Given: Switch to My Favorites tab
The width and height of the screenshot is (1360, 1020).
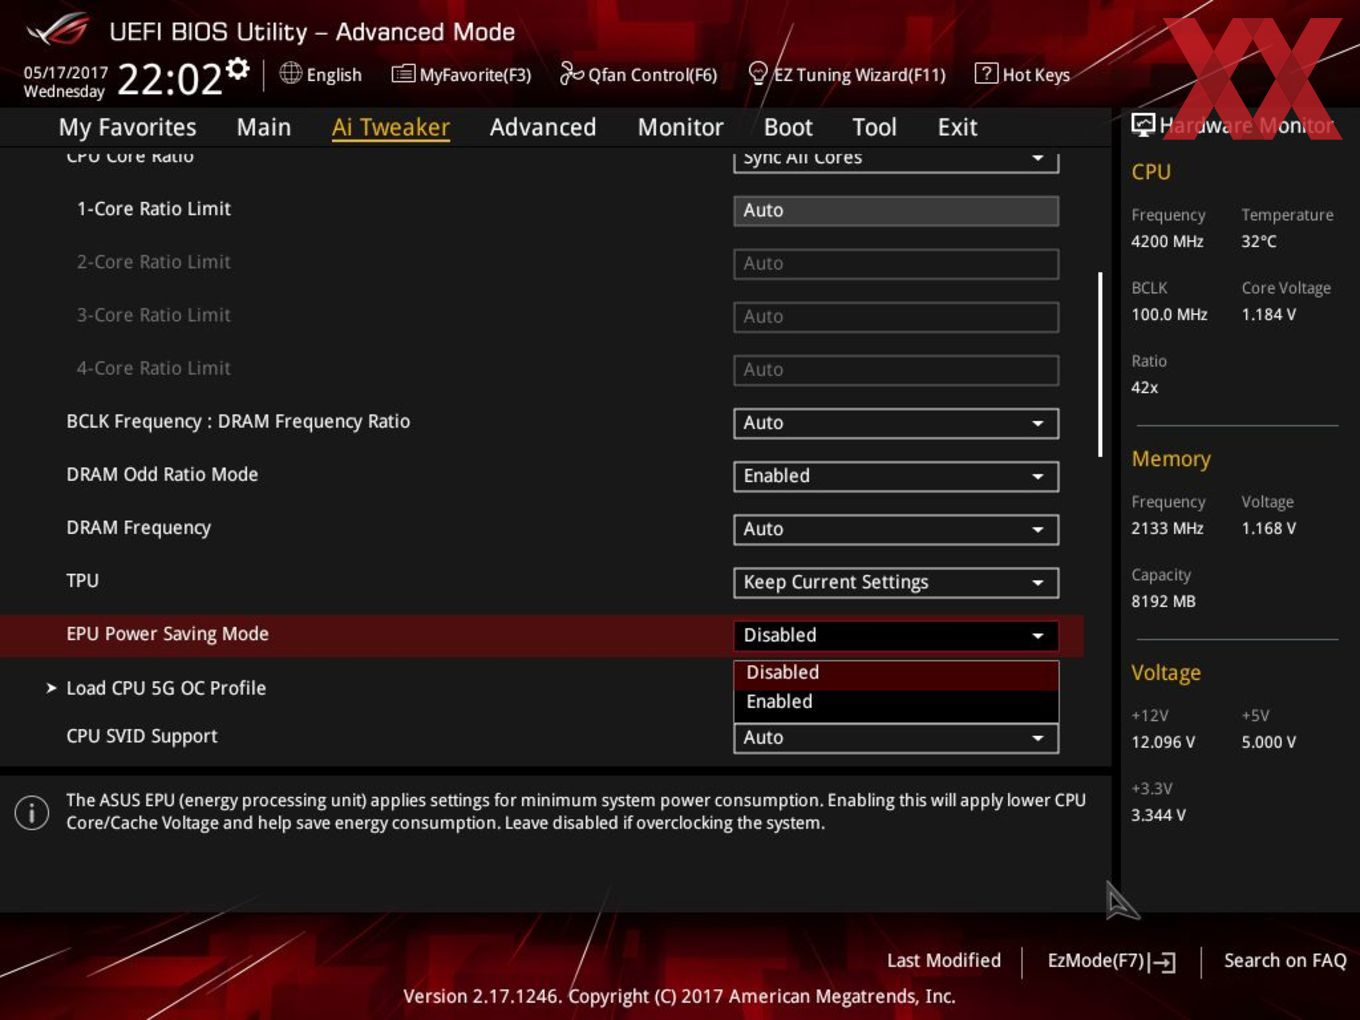Looking at the screenshot, I should (127, 127).
